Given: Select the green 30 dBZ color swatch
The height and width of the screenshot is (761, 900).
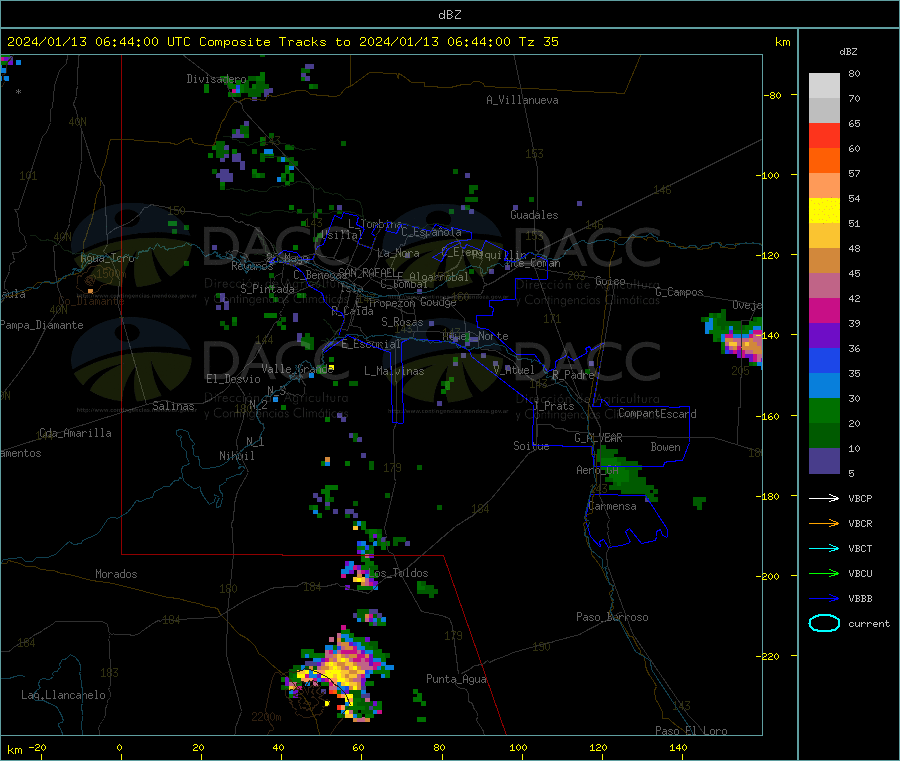Looking at the screenshot, I should coord(824,410).
